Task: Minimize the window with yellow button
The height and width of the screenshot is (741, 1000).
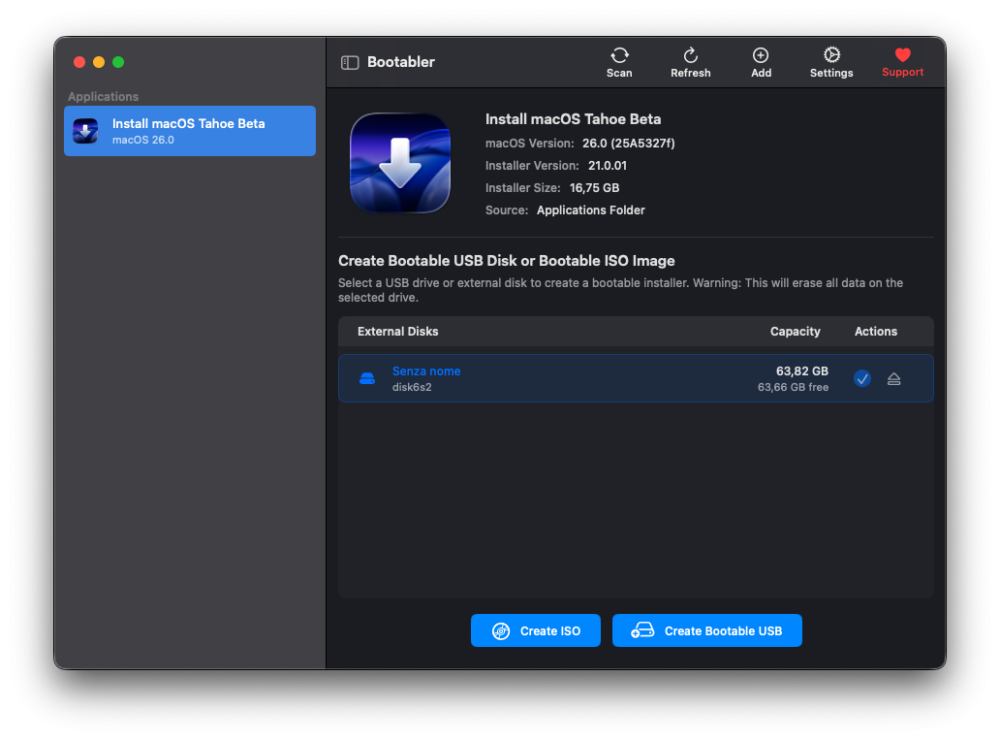Action: tap(99, 62)
